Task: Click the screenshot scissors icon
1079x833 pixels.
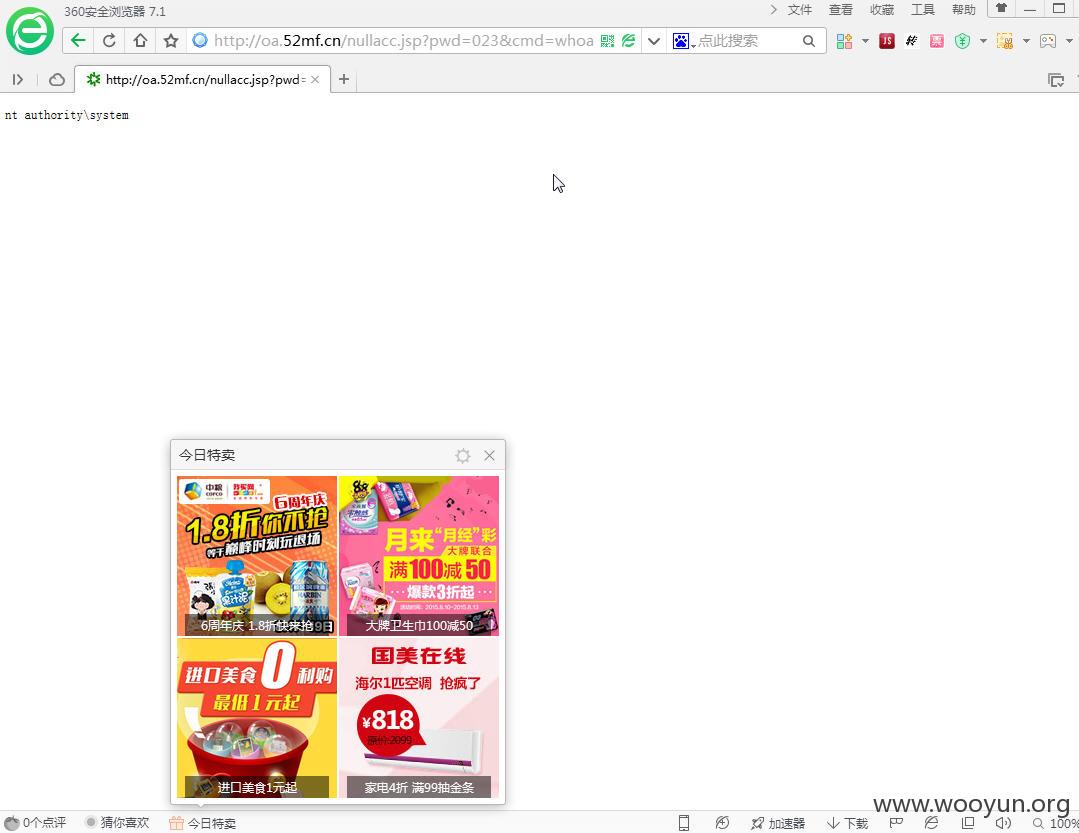Action: (1005, 41)
